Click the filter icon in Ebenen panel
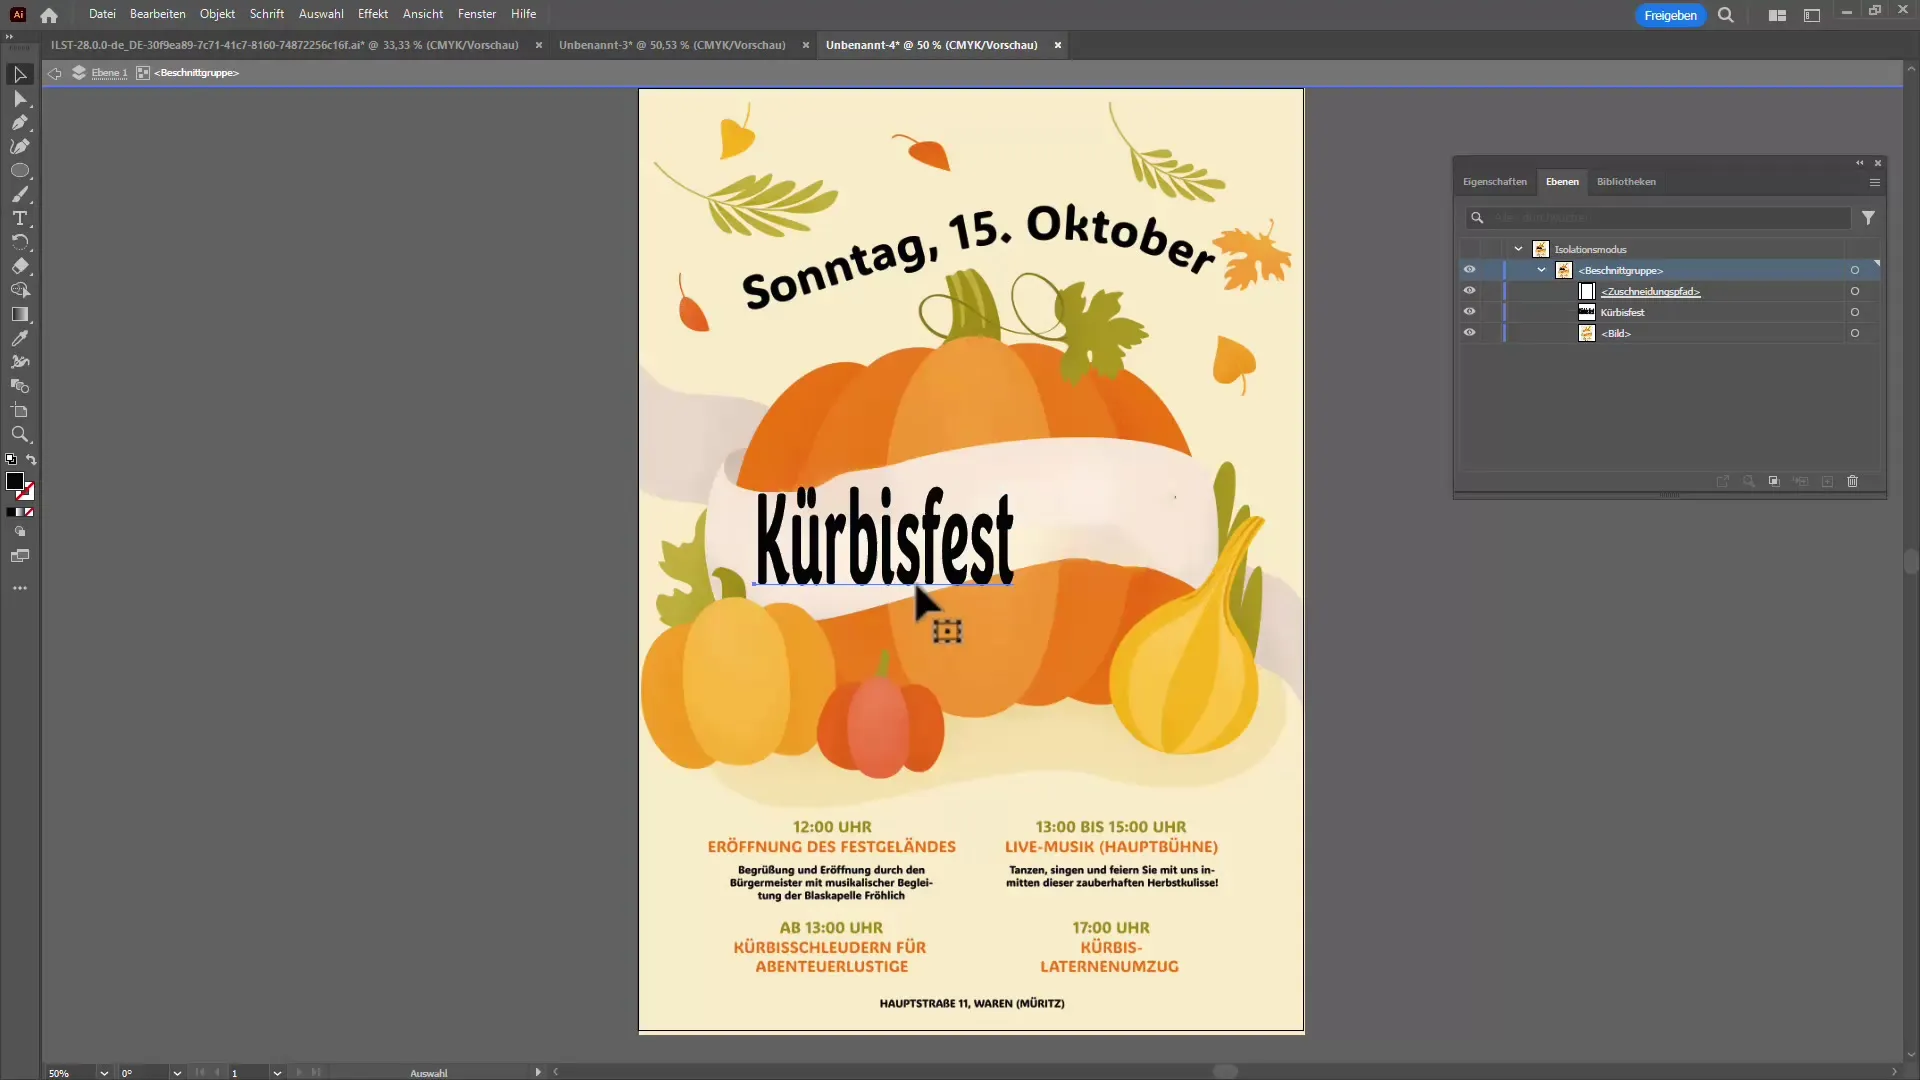Screen dimensions: 1920x1080 coord(1868,218)
